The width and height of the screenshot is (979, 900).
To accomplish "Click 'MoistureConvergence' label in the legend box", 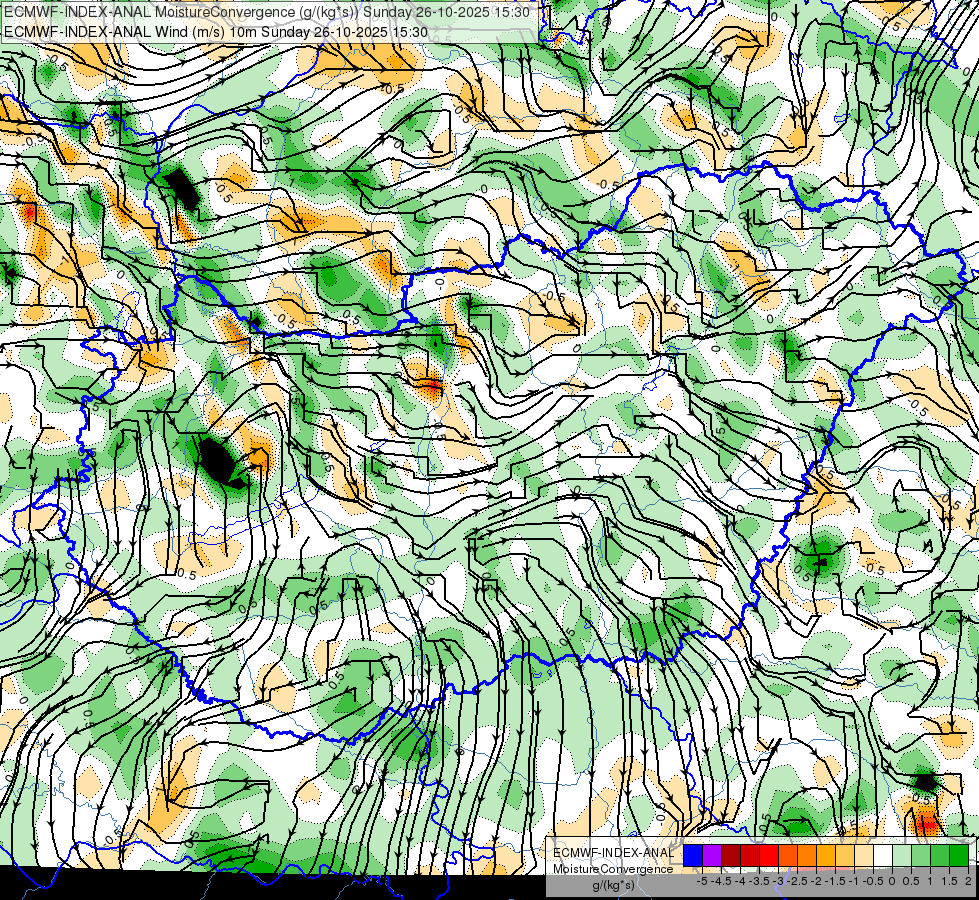I will click(x=613, y=869).
